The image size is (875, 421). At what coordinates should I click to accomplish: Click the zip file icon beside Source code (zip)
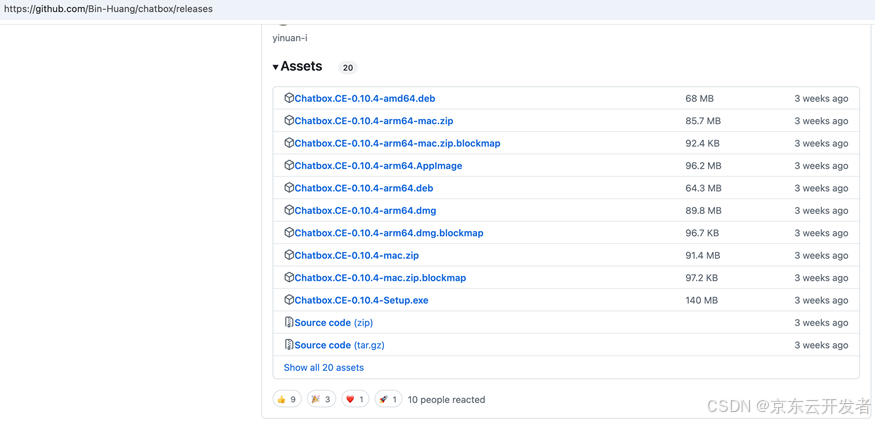coord(289,322)
